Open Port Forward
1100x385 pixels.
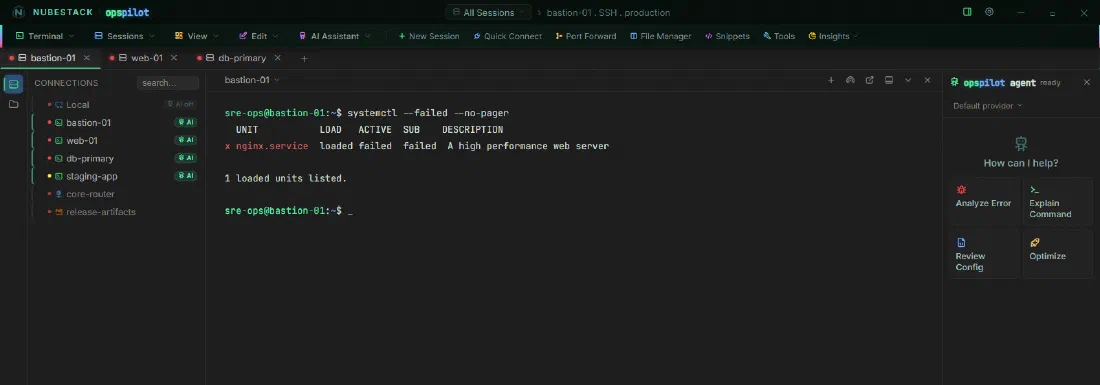tap(585, 36)
